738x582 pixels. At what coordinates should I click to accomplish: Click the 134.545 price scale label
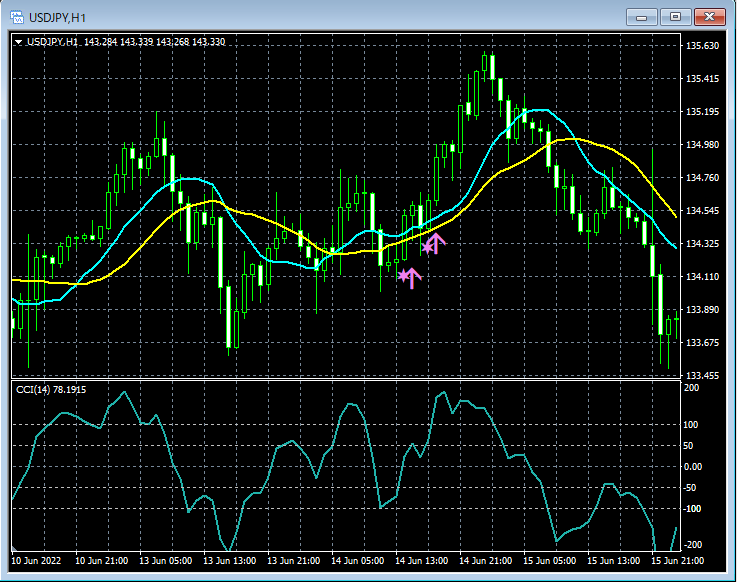703,210
